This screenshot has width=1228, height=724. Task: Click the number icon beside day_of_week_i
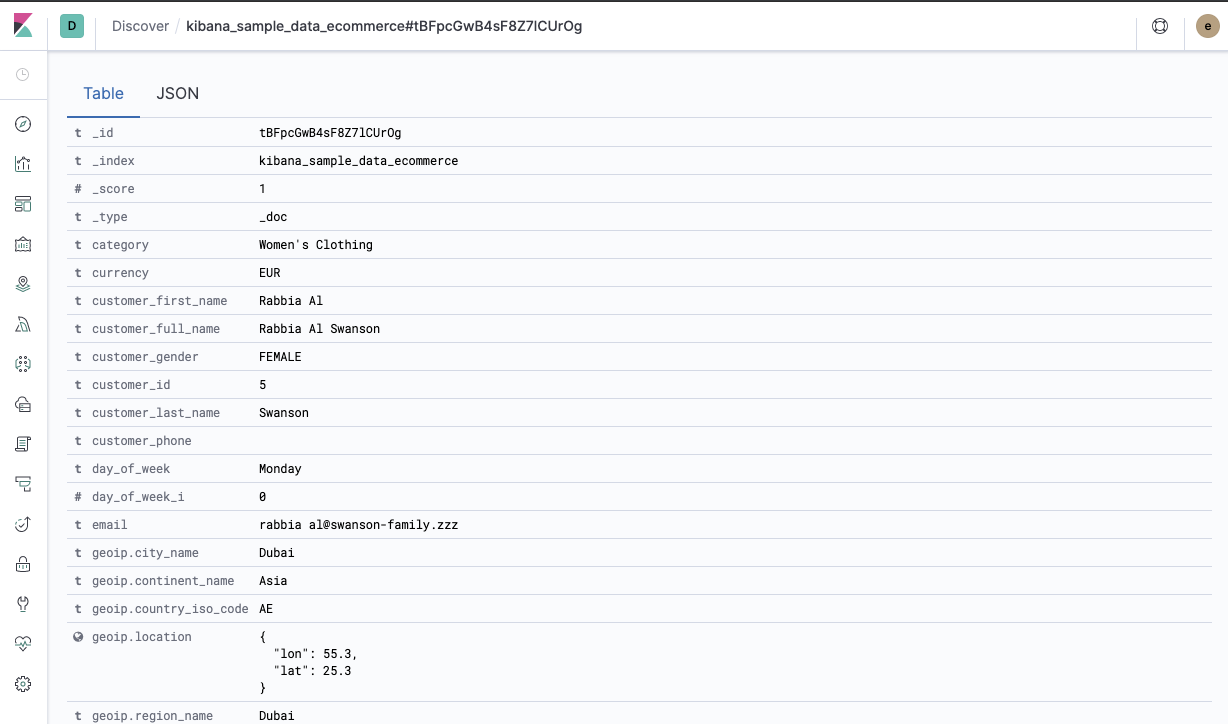pos(78,497)
